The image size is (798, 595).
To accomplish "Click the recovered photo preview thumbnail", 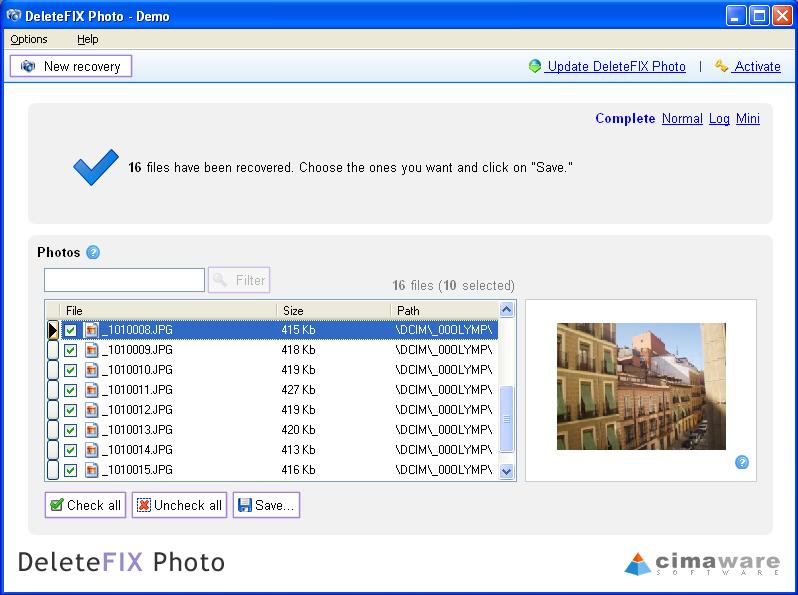I will [x=641, y=386].
